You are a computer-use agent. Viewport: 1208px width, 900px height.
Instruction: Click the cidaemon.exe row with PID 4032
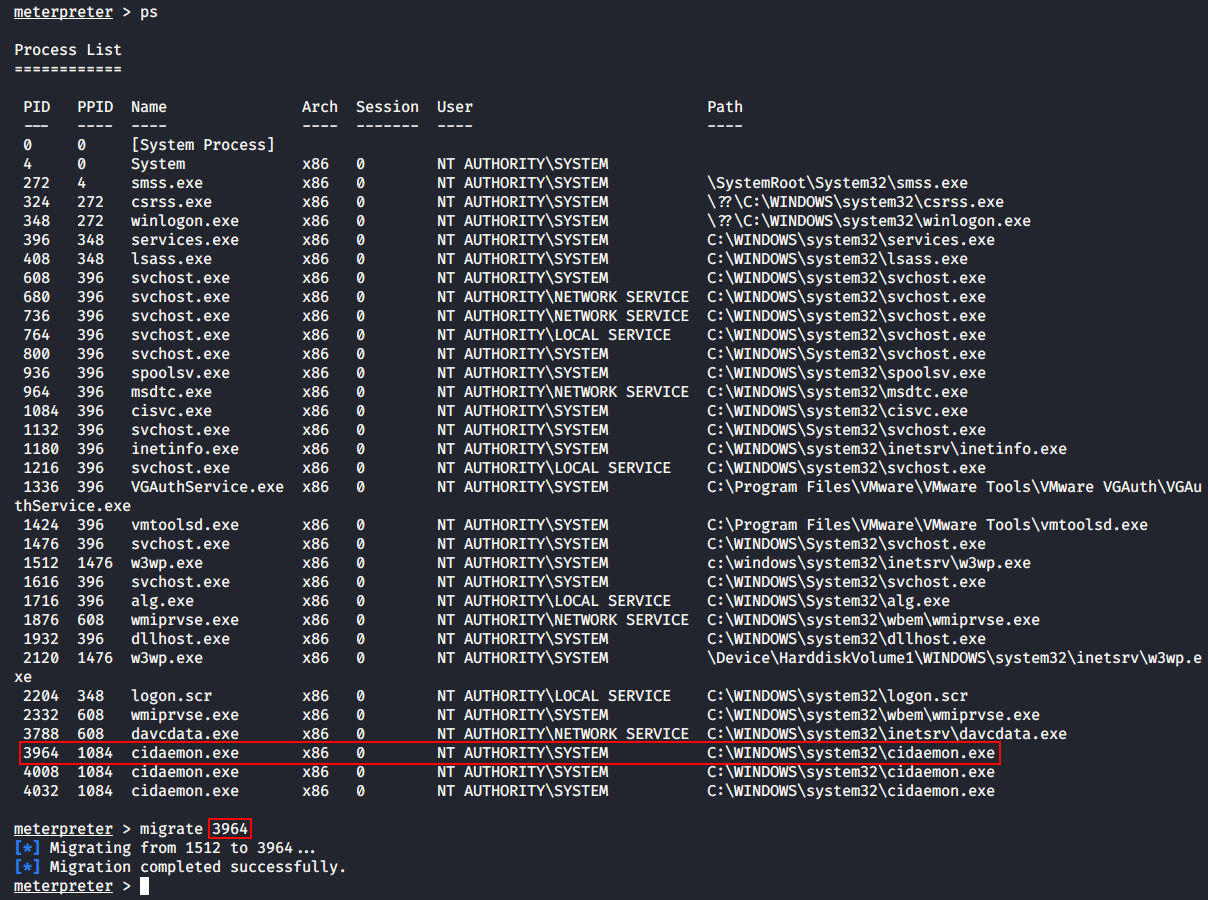click(185, 791)
